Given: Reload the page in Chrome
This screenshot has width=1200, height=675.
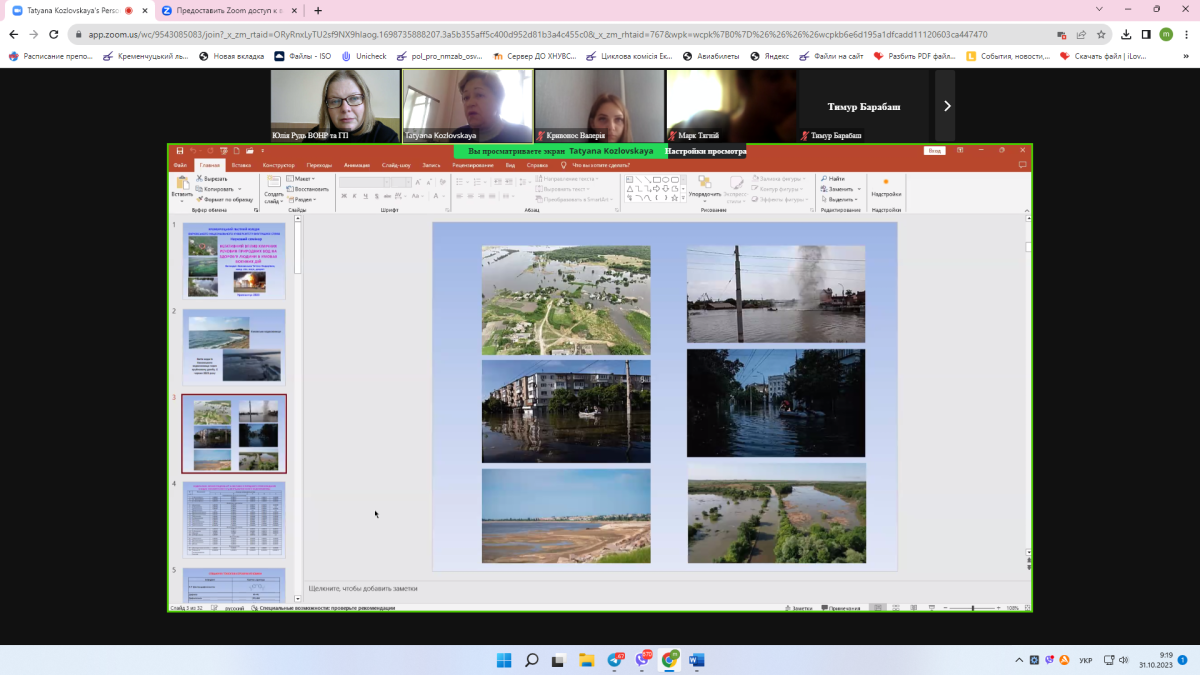Looking at the screenshot, I should click(55, 34).
